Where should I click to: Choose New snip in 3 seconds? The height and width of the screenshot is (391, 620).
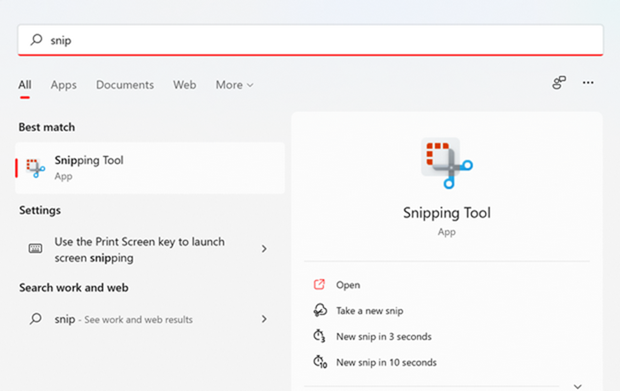point(384,336)
